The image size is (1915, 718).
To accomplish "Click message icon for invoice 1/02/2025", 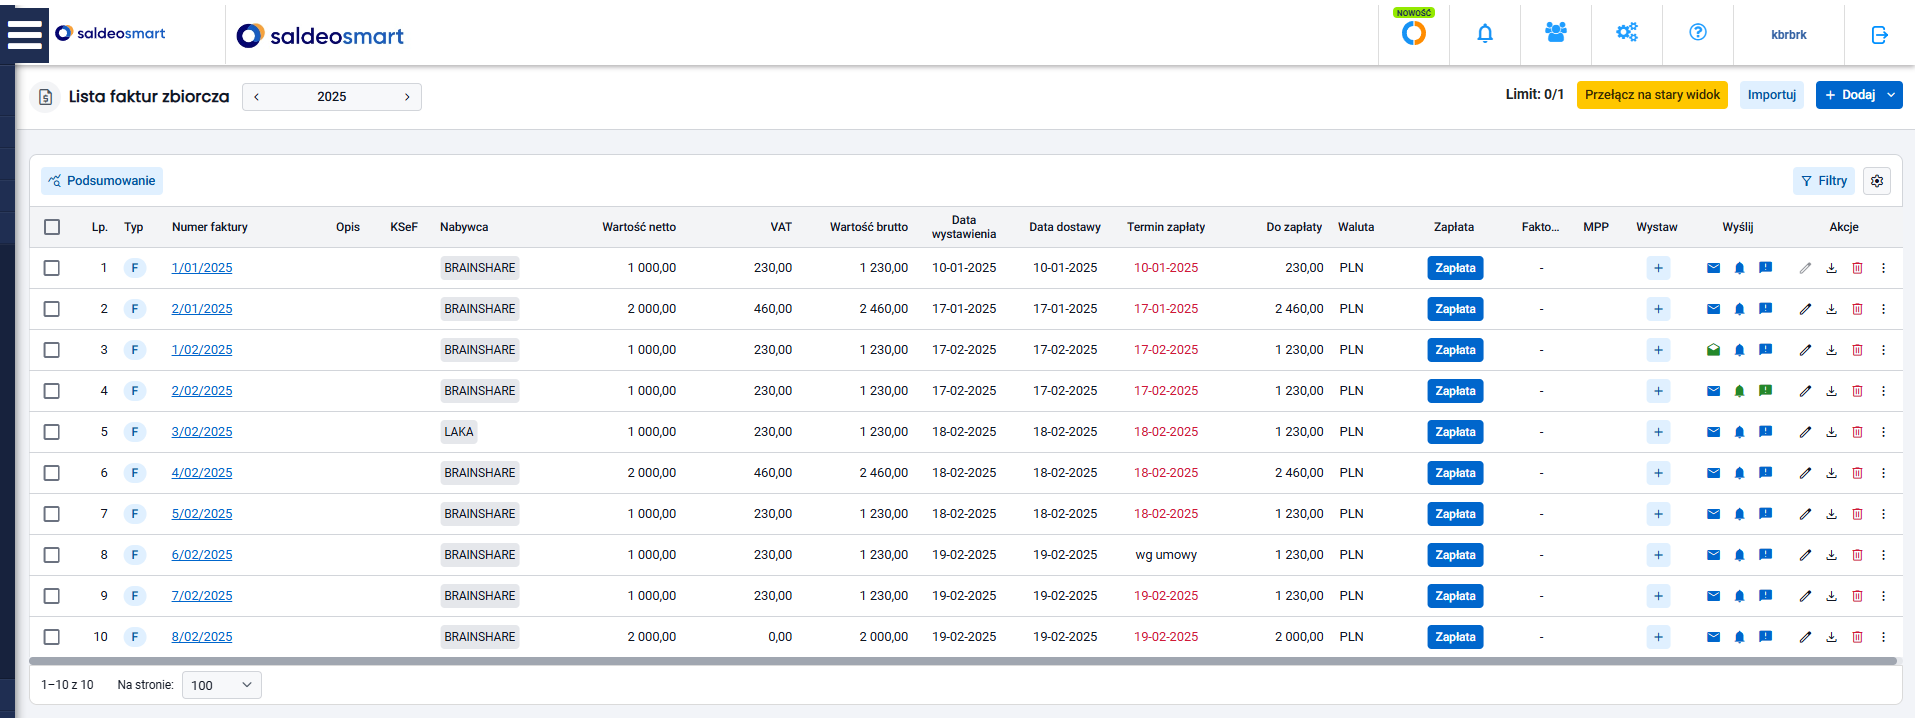I will coord(1766,350).
